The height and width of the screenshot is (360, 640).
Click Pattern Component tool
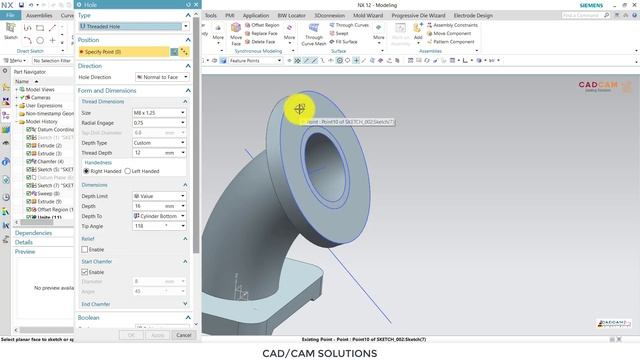(451, 42)
